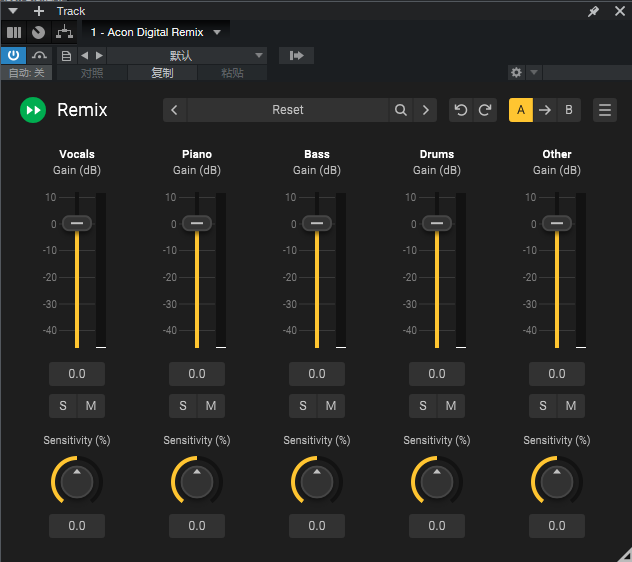
Task: Click the Drums gain fader handle
Action: click(x=437, y=223)
